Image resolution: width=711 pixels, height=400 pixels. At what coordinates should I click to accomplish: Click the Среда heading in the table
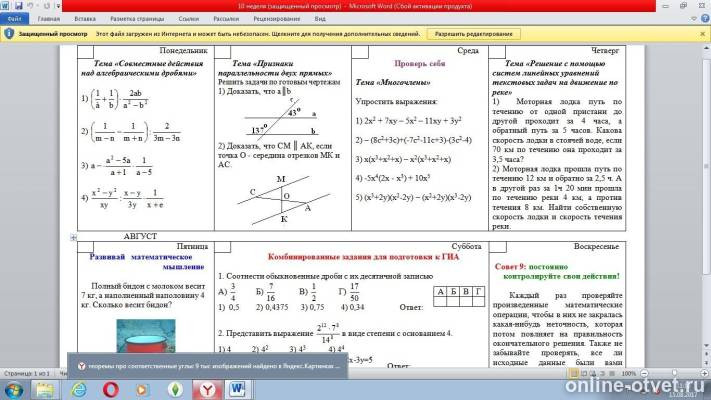point(468,51)
